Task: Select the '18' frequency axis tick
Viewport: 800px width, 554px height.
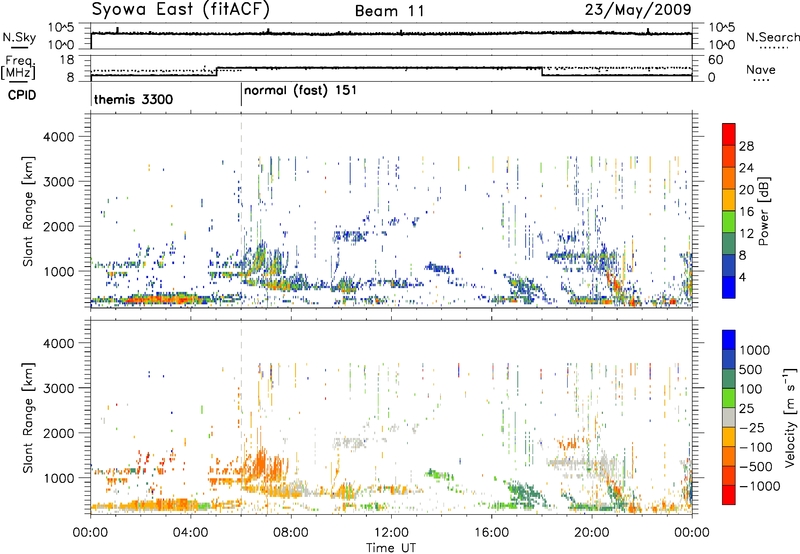Action: 67,60
